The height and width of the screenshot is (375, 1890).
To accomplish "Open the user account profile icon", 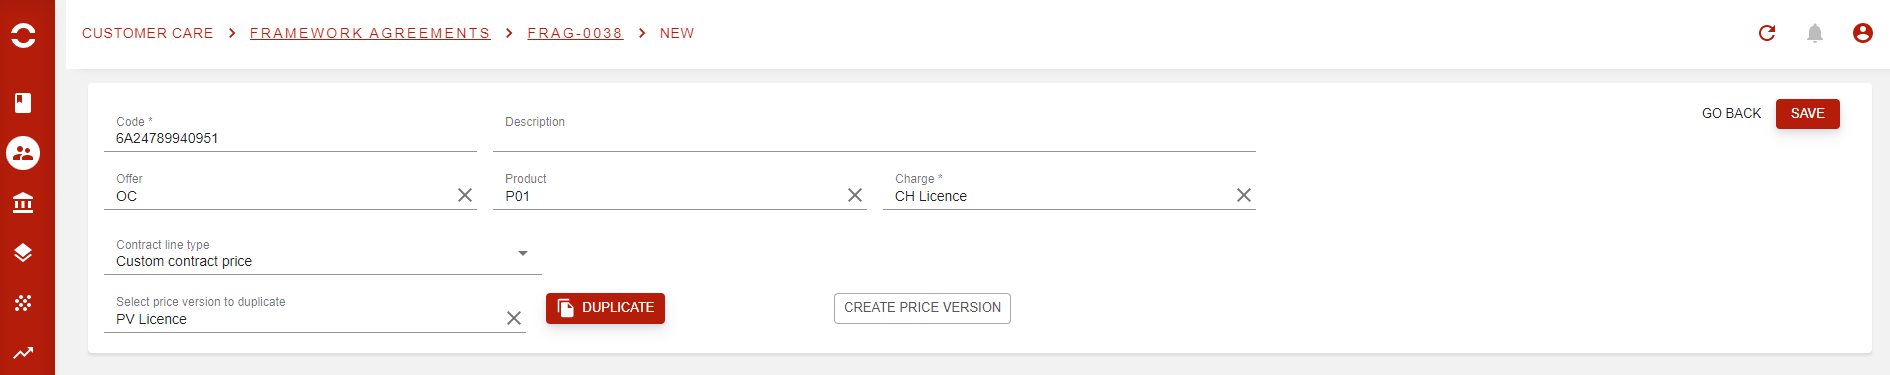I will coord(1863,33).
